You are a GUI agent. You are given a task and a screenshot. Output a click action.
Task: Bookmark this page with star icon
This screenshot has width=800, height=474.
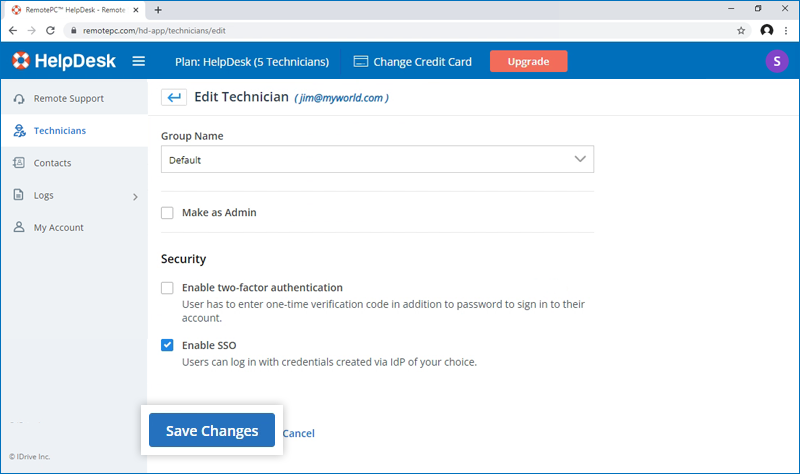[x=741, y=31]
